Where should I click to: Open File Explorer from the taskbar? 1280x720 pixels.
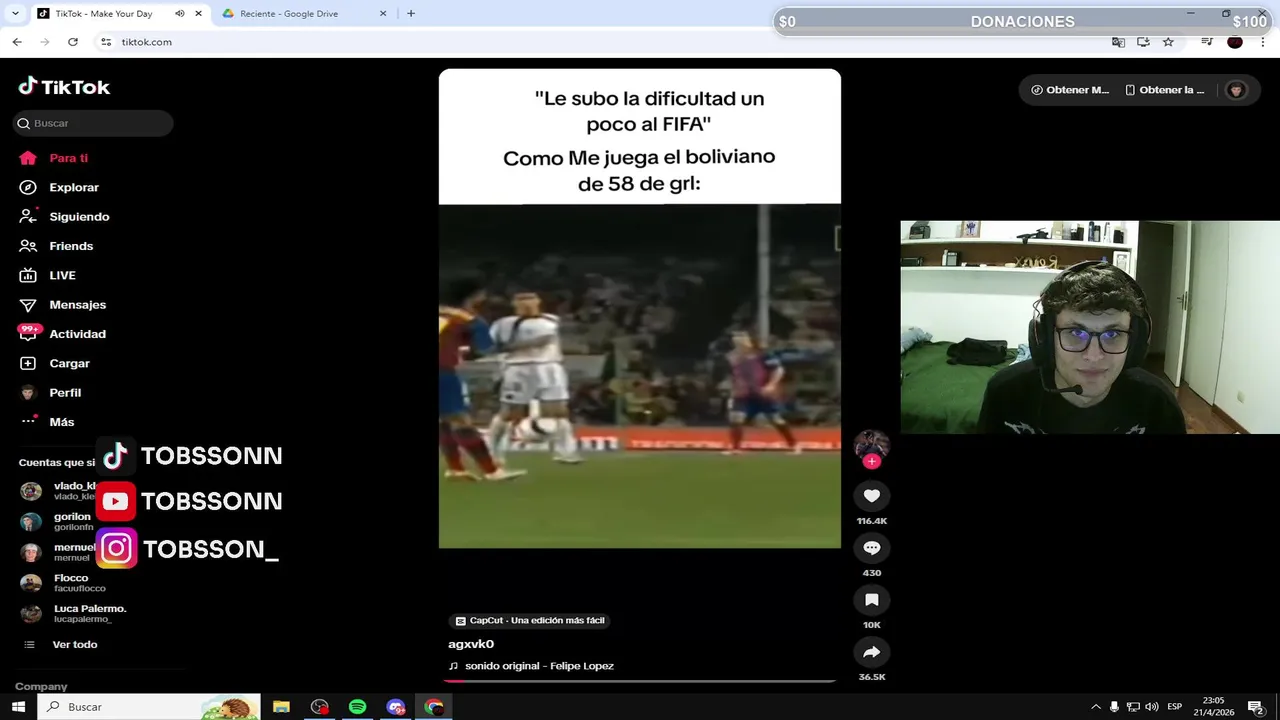tap(281, 707)
